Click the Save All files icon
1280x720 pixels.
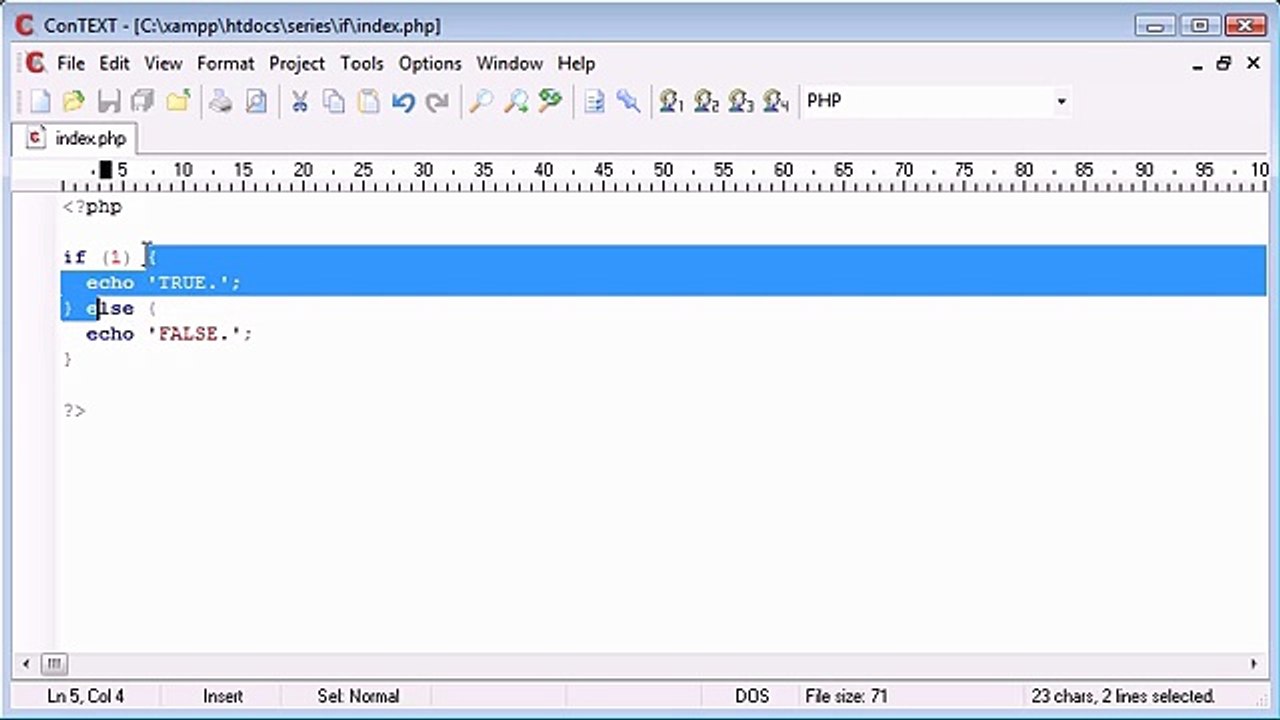[143, 101]
